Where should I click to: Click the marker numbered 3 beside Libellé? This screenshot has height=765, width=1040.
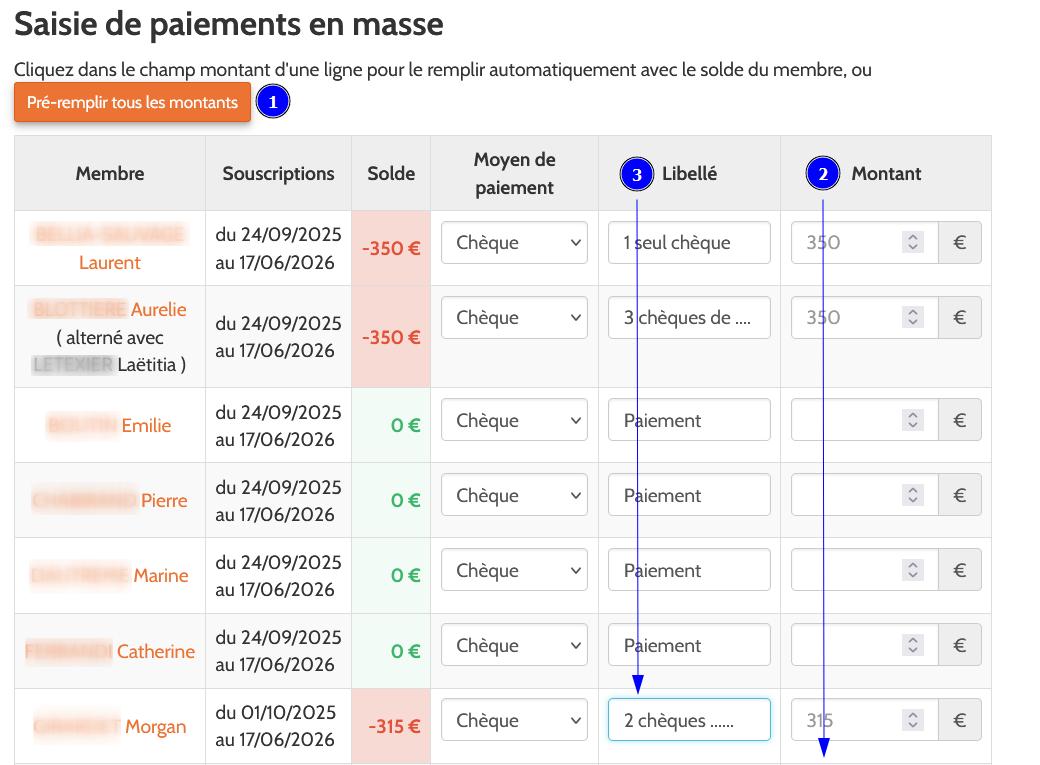(x=637, y=174)
